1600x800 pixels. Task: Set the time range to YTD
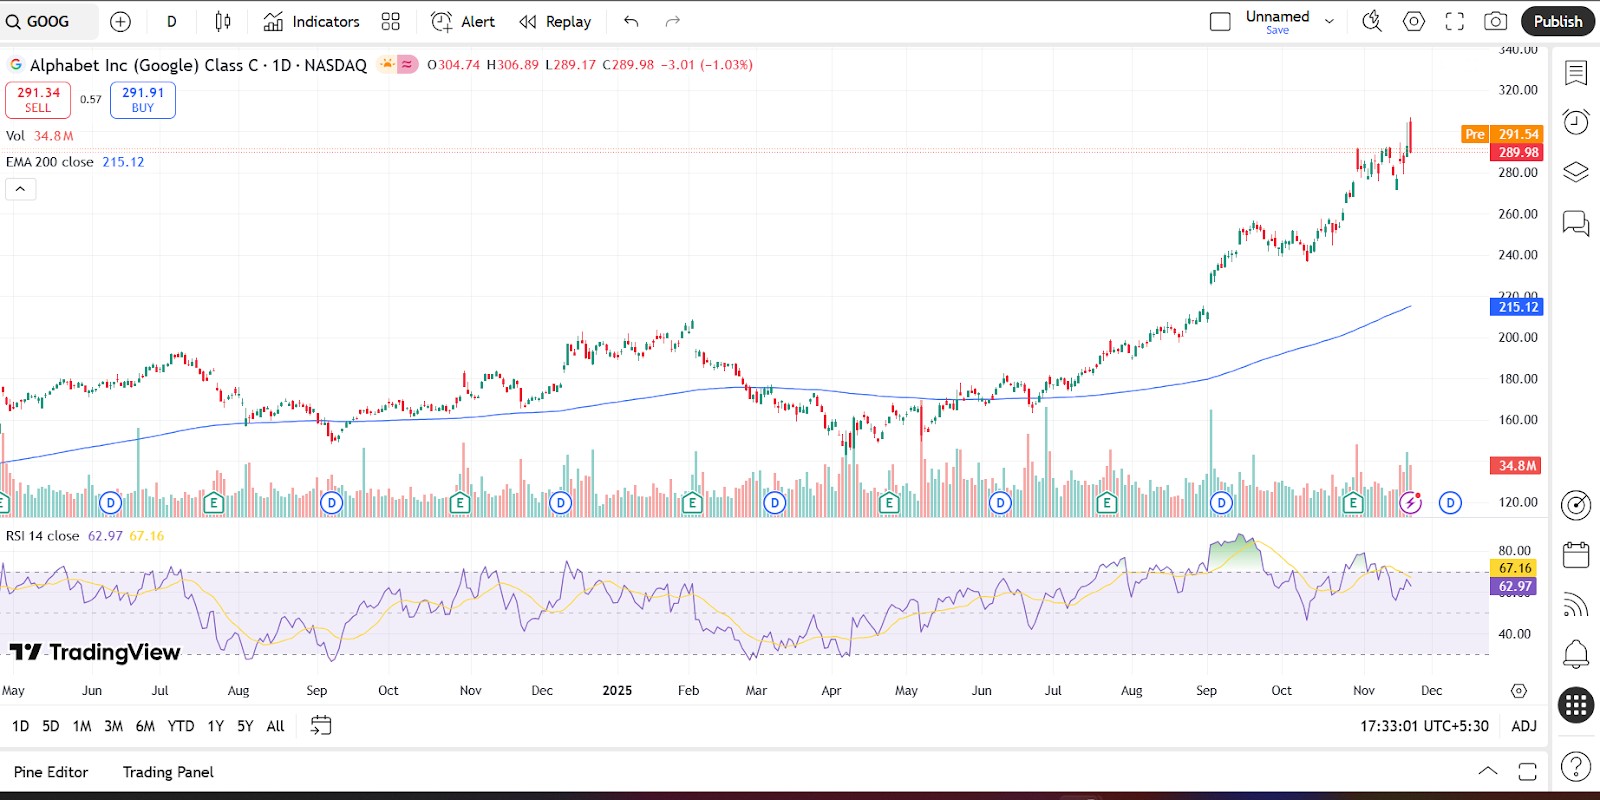tap(181, 726)
